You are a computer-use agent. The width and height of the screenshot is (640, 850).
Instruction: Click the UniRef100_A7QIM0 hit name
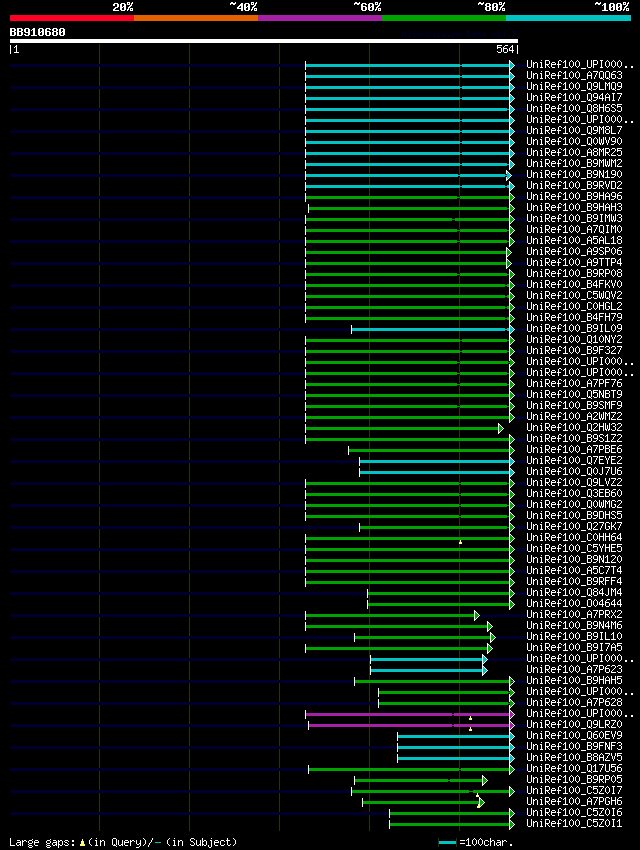(574, 229)
